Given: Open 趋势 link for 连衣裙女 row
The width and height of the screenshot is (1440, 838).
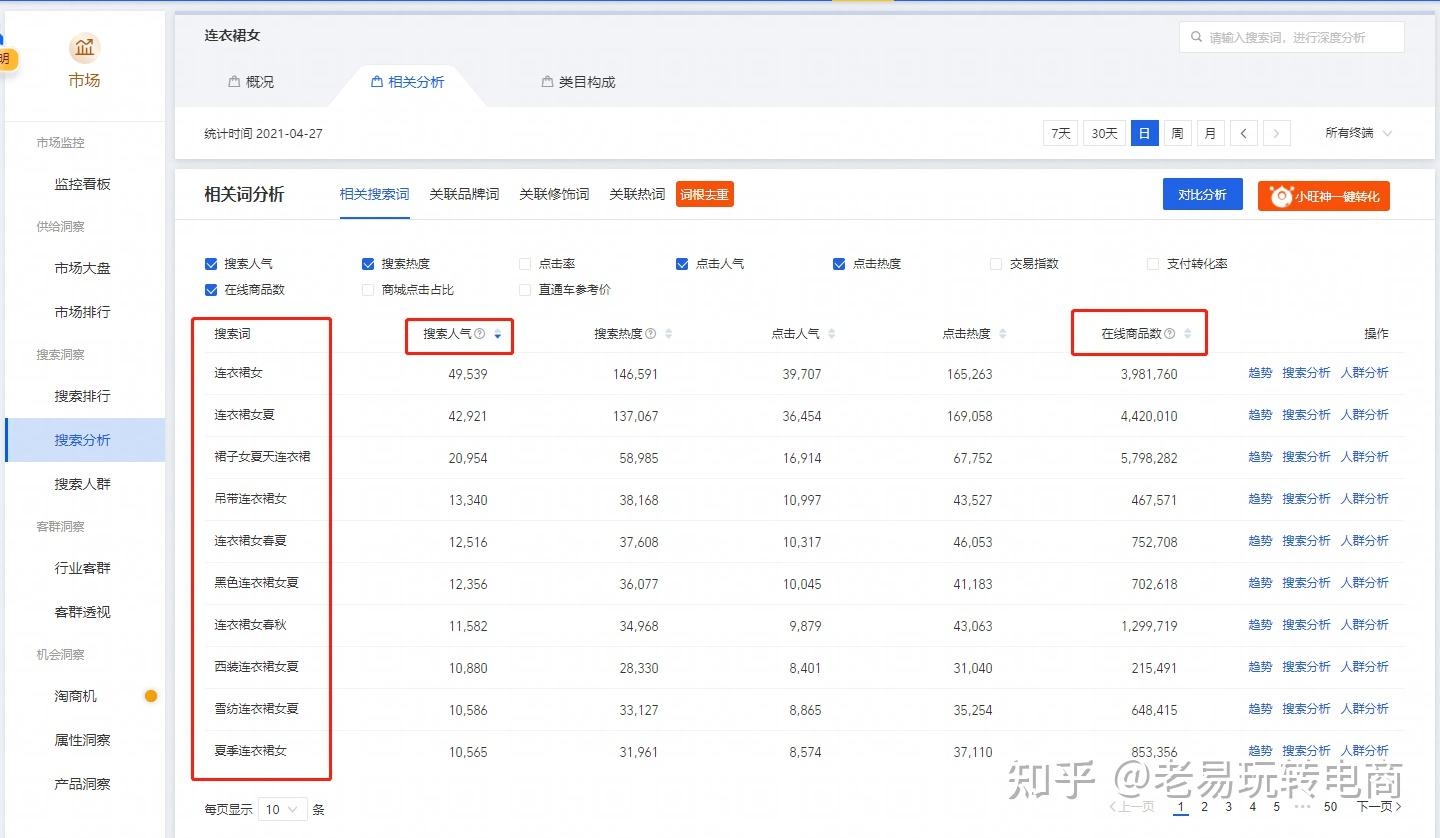Looking at the screenshot, I should coord(1259,372).
